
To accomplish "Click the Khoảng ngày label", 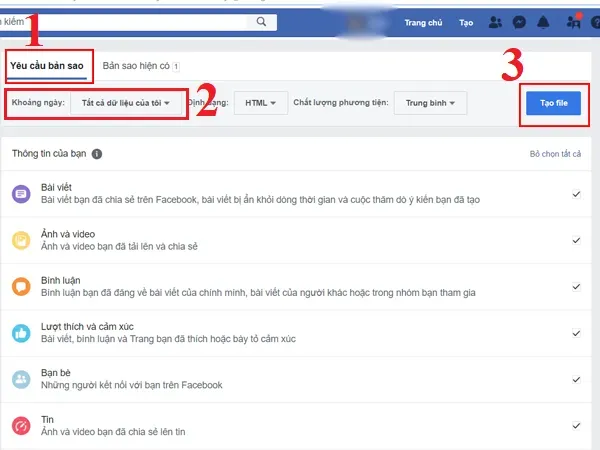I will (x=38, y=103).
